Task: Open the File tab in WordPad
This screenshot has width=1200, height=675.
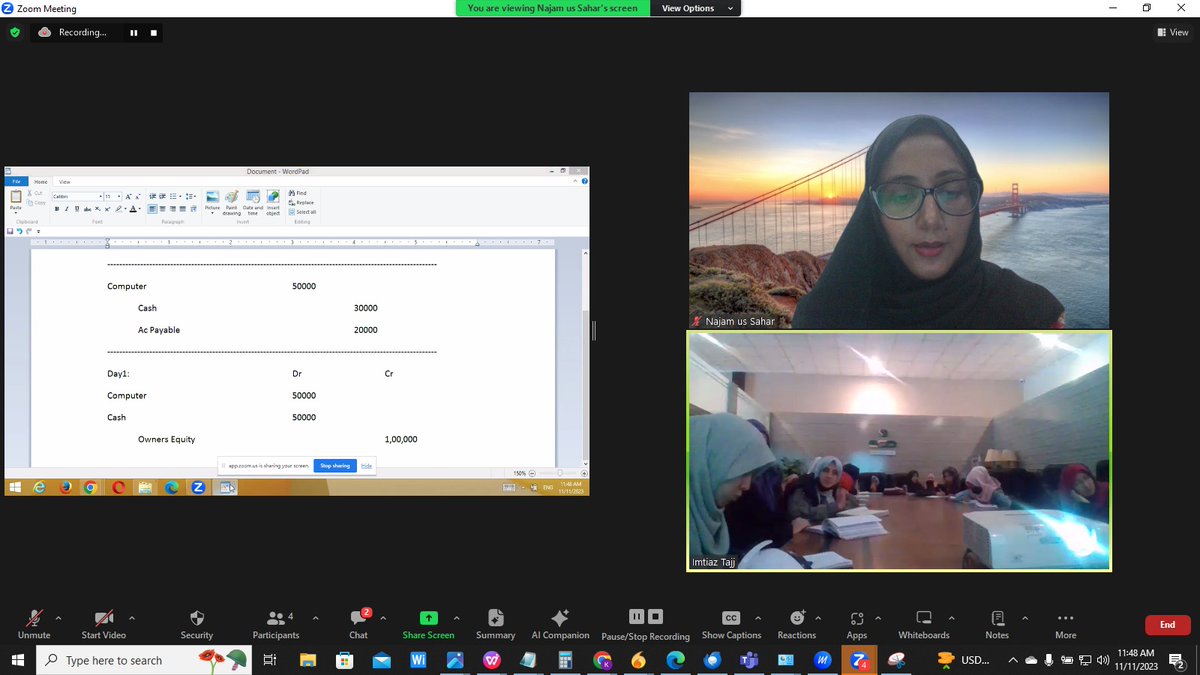Action: pyautogui.click(x=16, y=182)
